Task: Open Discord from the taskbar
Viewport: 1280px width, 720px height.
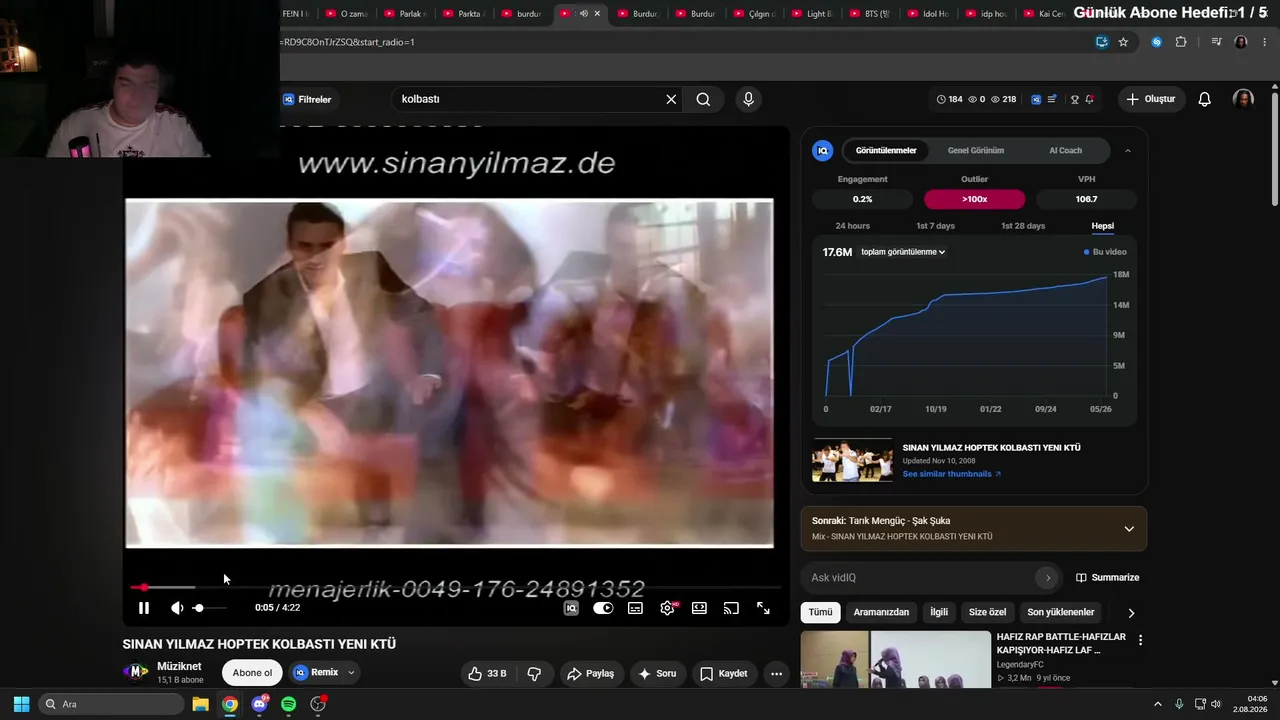Action: (x=260, y=704)
